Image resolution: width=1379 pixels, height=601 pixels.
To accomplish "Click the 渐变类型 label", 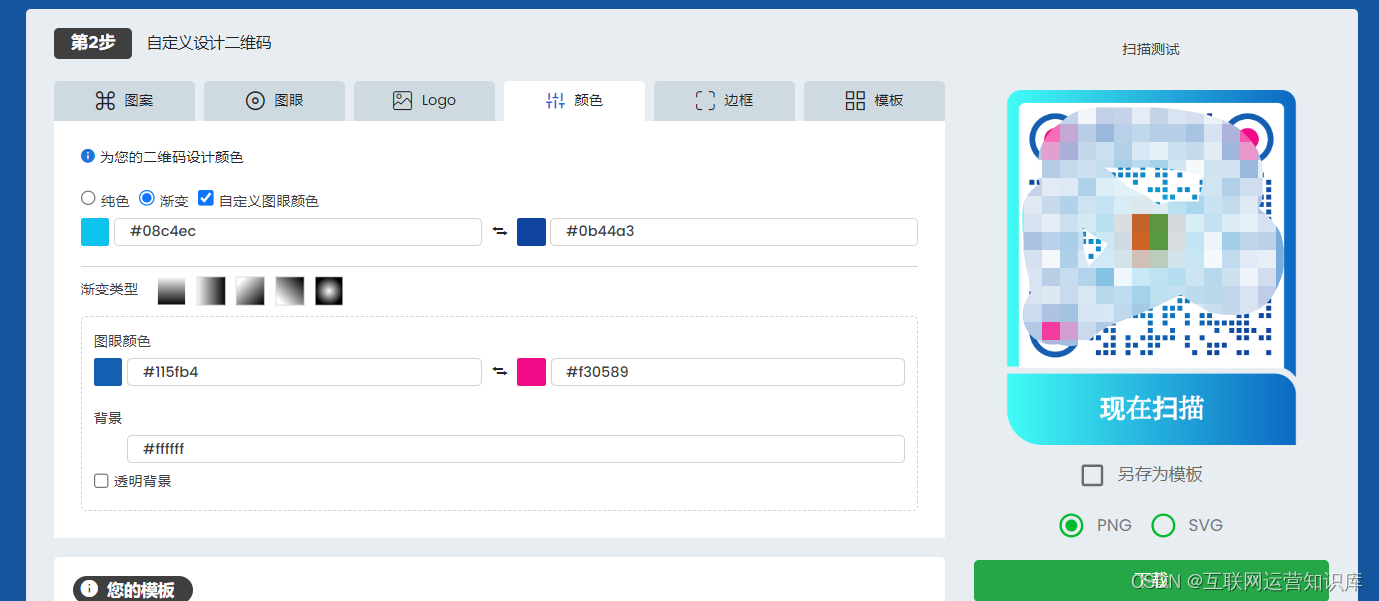I will [x=110, y=289].
